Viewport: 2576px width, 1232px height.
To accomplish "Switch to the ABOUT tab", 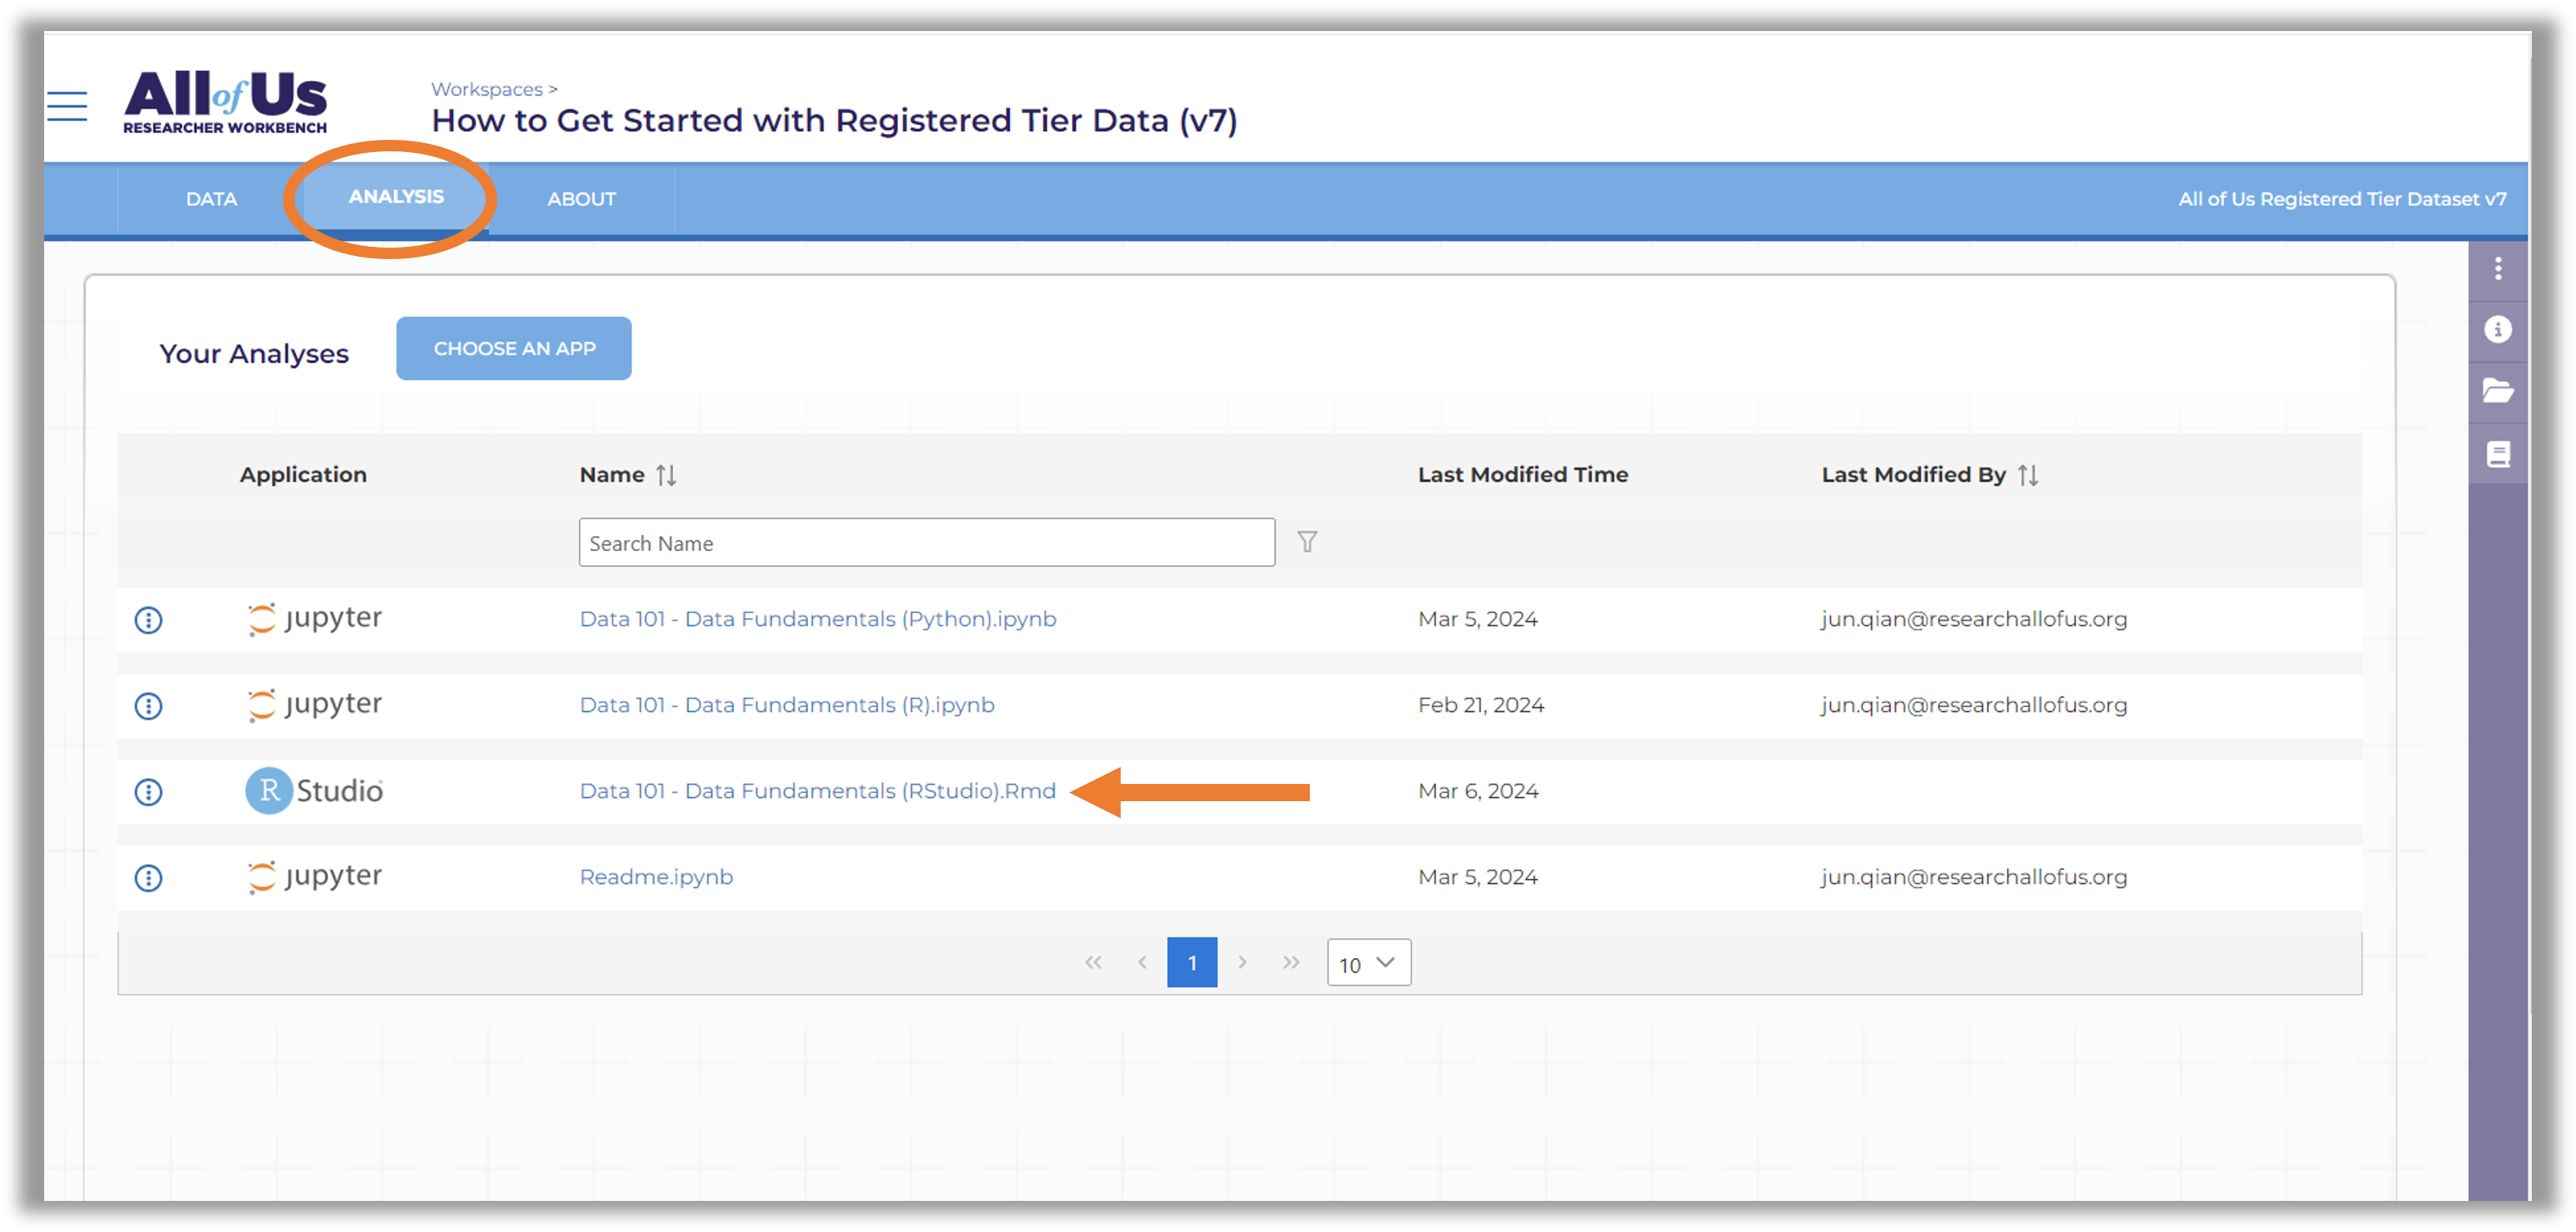I will pyautogui.click(x=581, y=199).
